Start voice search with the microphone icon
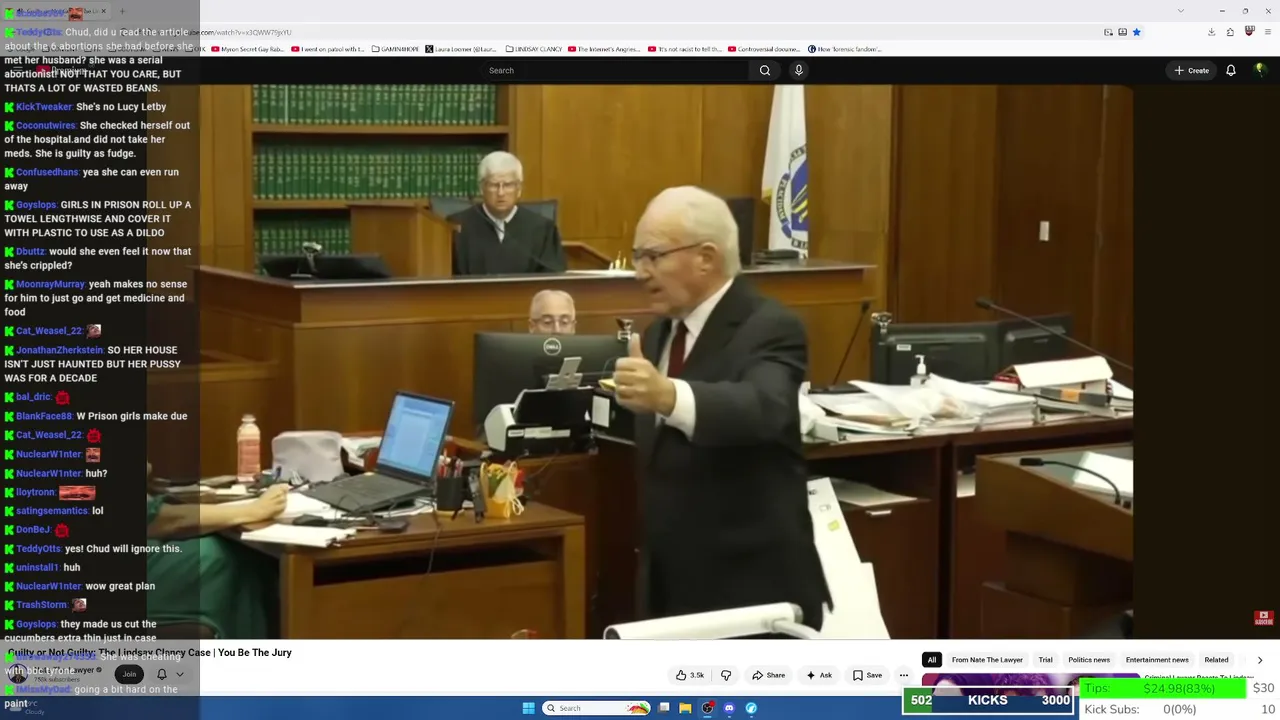Screen dimensions: 1280x720 coord(798,70)
